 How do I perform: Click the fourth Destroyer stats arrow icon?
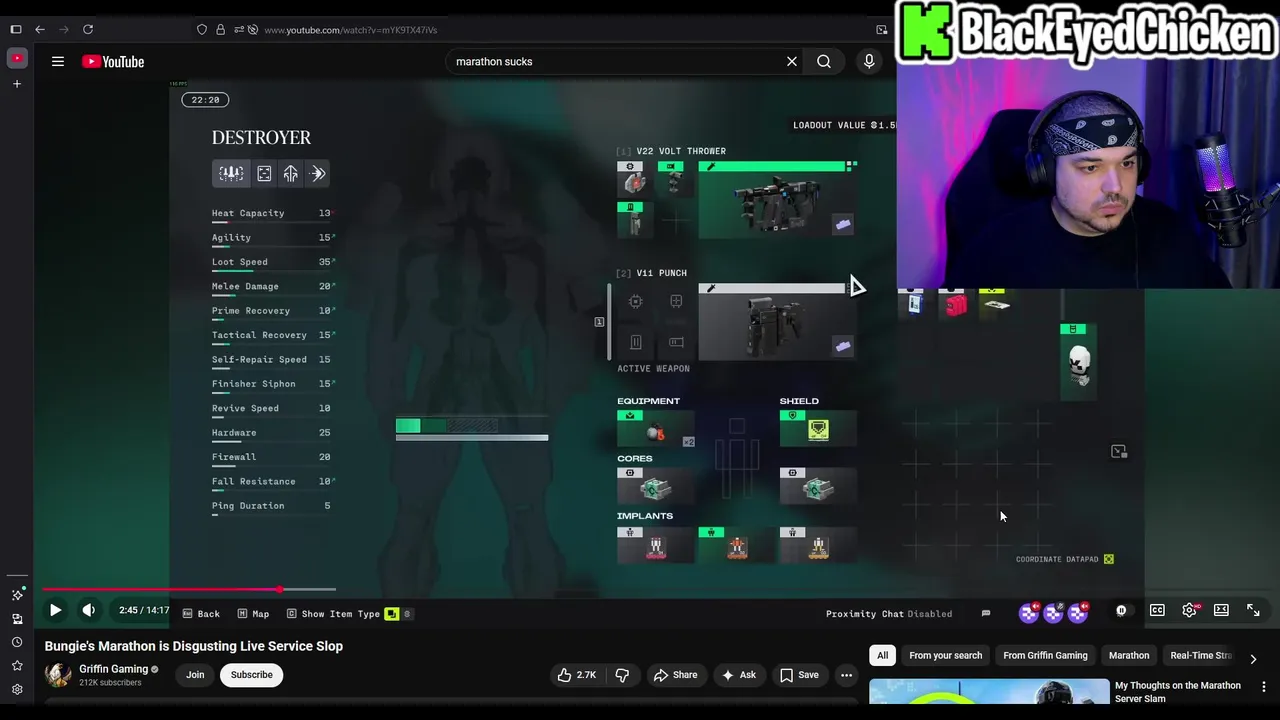318,174
